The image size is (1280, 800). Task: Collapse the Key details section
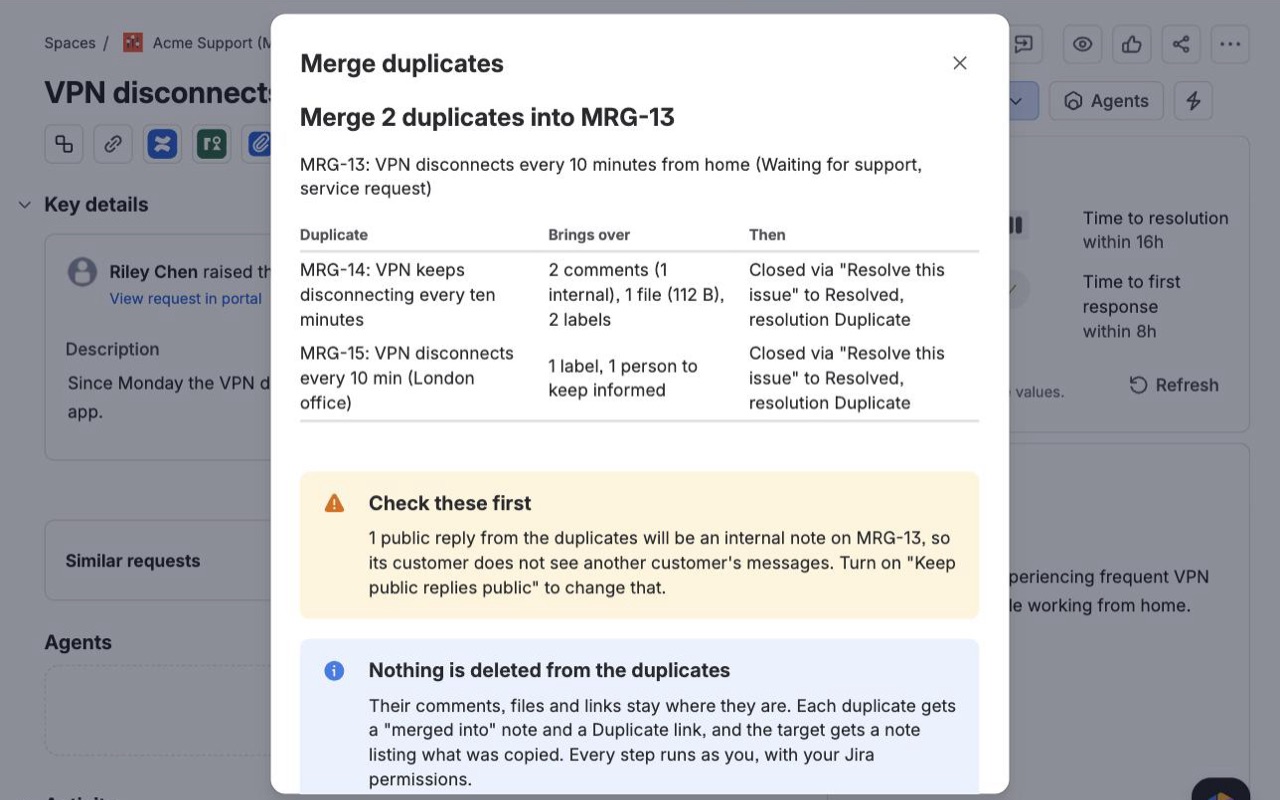pyautogui.click(x=24, y=204)
